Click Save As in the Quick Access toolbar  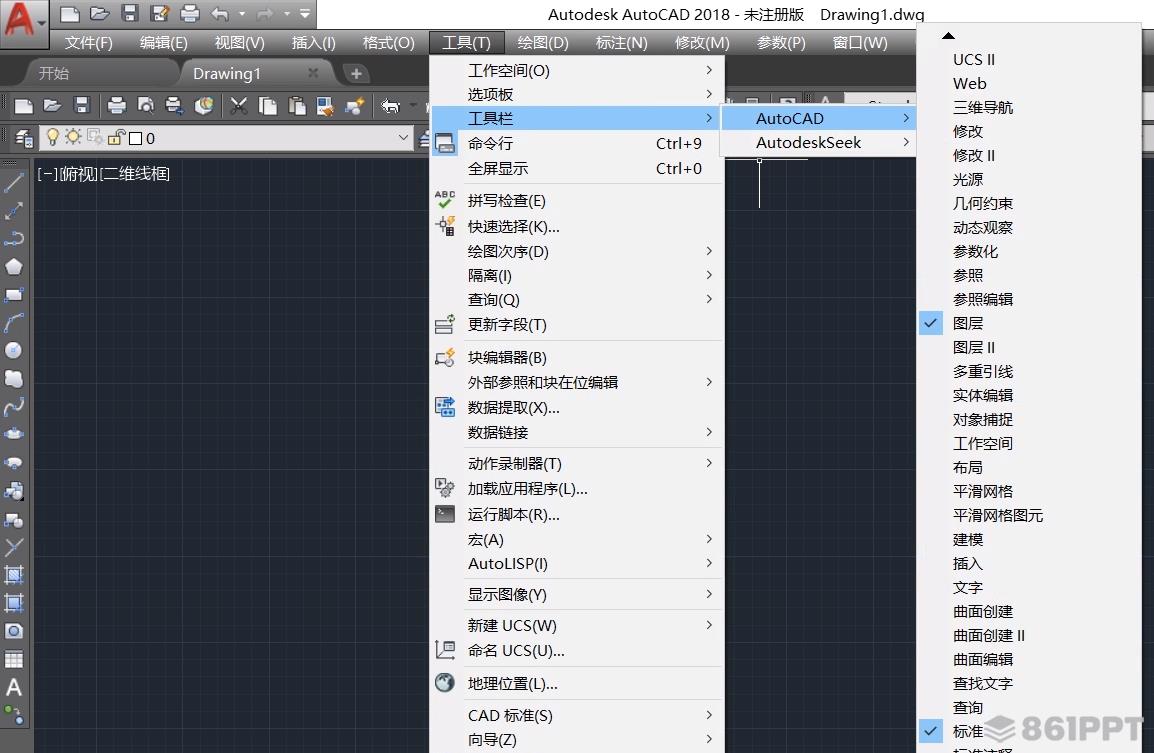(x=160, y=13)
